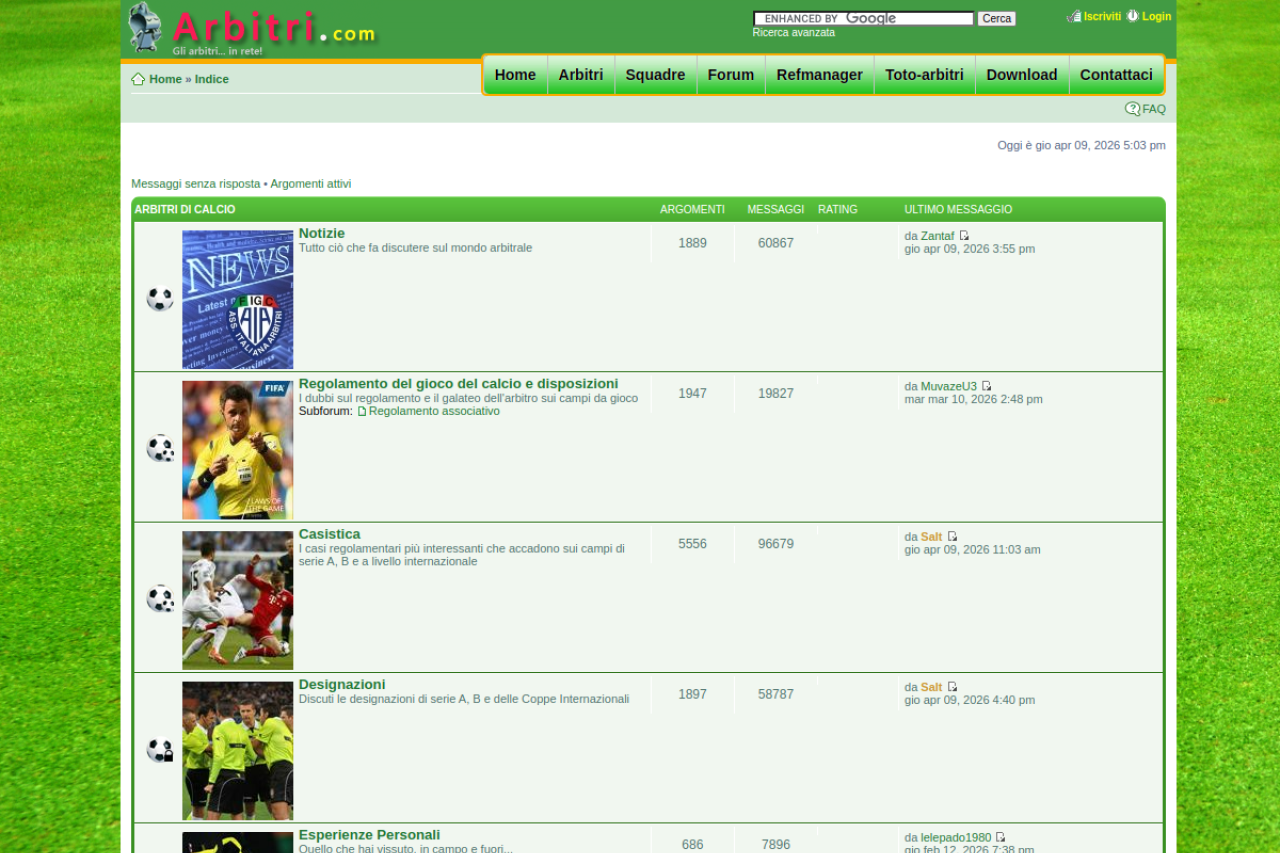The height and width of the screenshot is (853, 1280).
Task: Open the Home menu tab
Action: (515, 75)
